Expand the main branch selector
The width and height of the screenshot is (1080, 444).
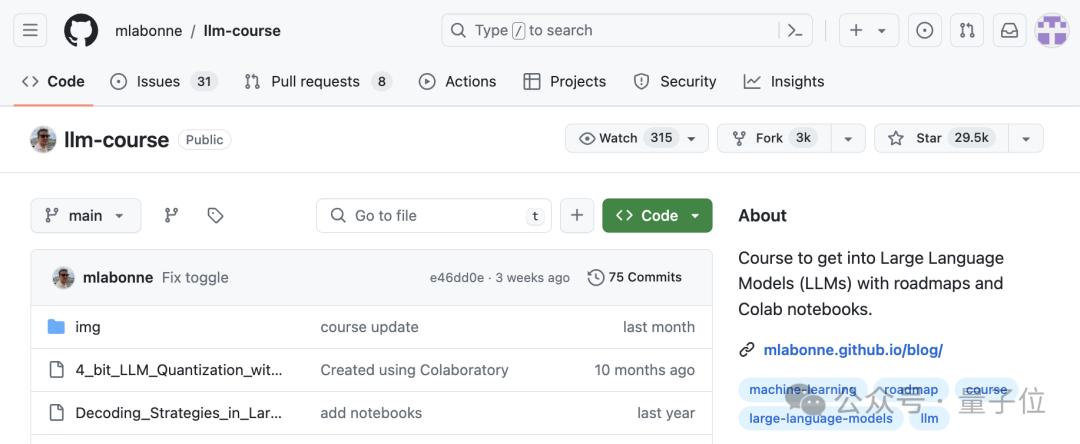(86, 215)
